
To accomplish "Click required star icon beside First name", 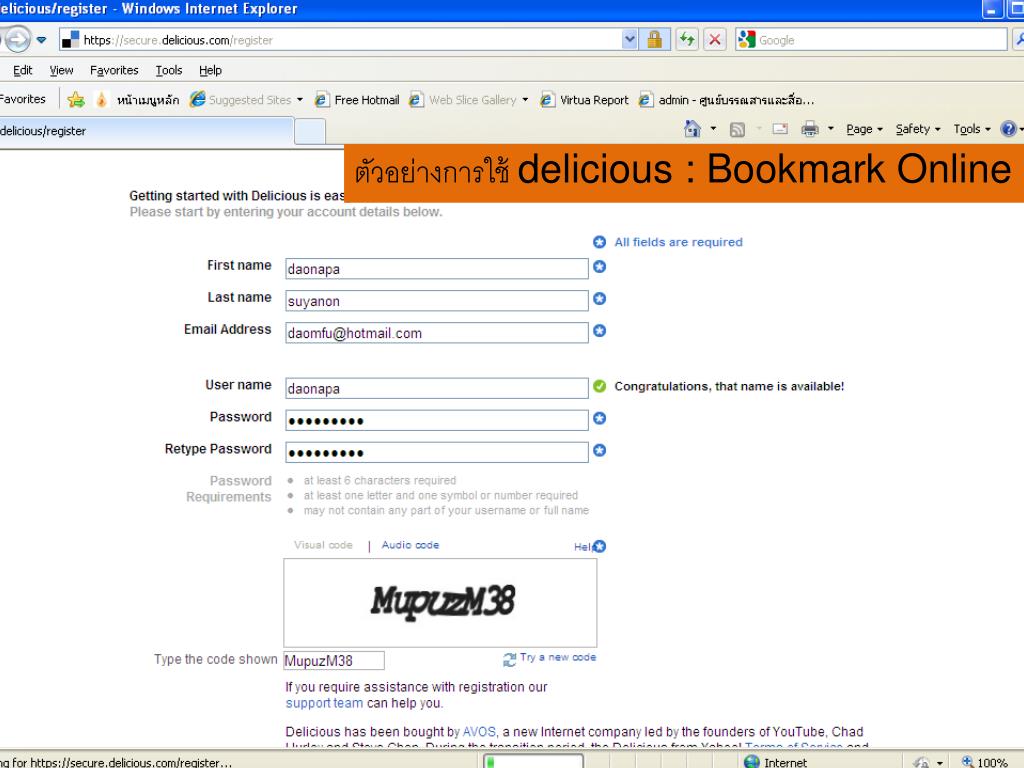I will [600, 266].
